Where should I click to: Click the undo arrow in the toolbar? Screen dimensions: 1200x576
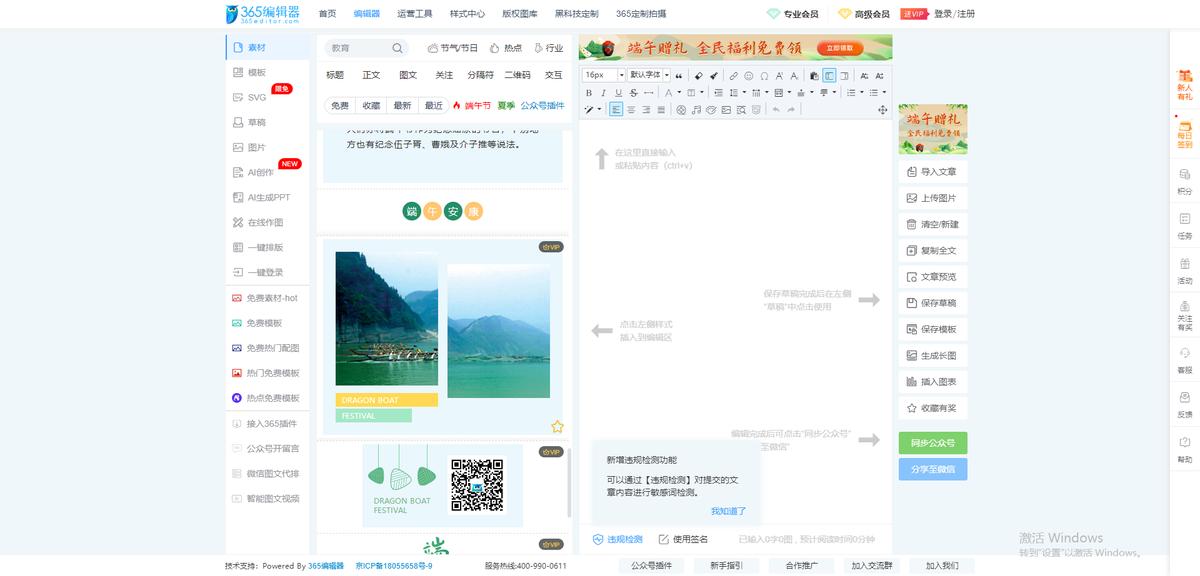tap(775, 110)
